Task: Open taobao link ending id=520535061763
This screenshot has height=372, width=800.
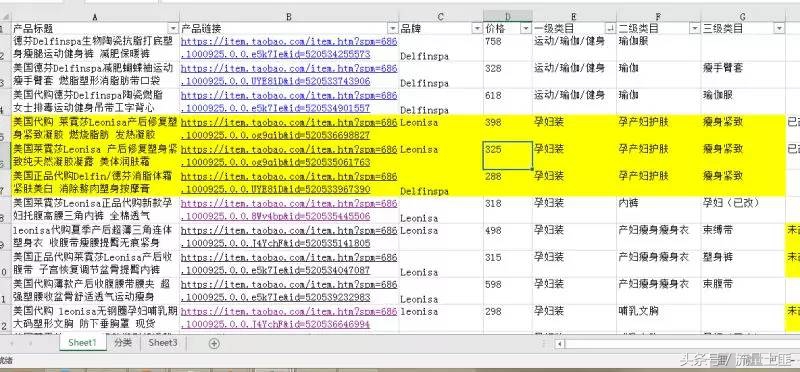Action: tap(289, 156)
